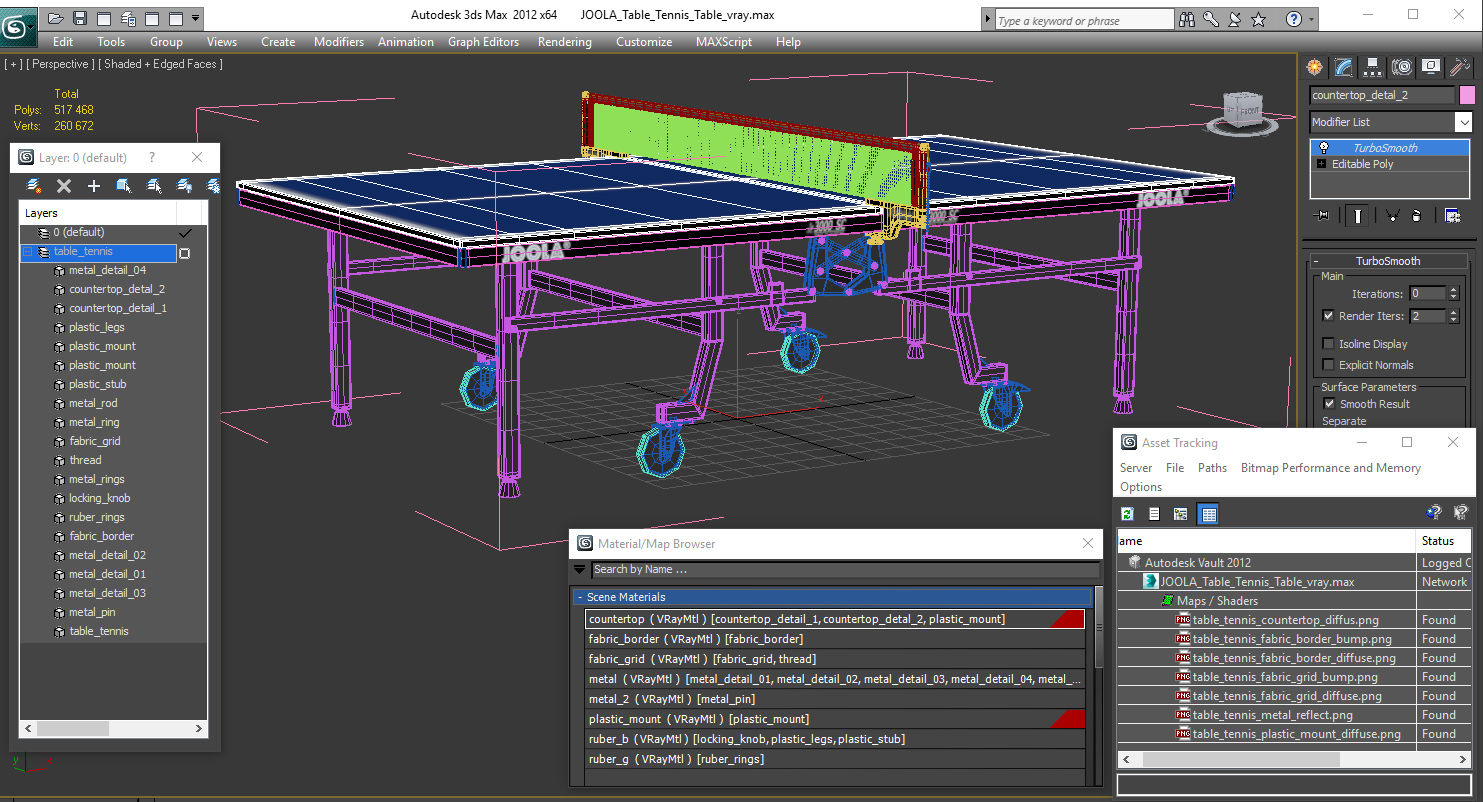The image size is (1483, 802).
Task: Click Remove Modifier from stack icon
Action: pyautogui.click(x=1417, y=215)
